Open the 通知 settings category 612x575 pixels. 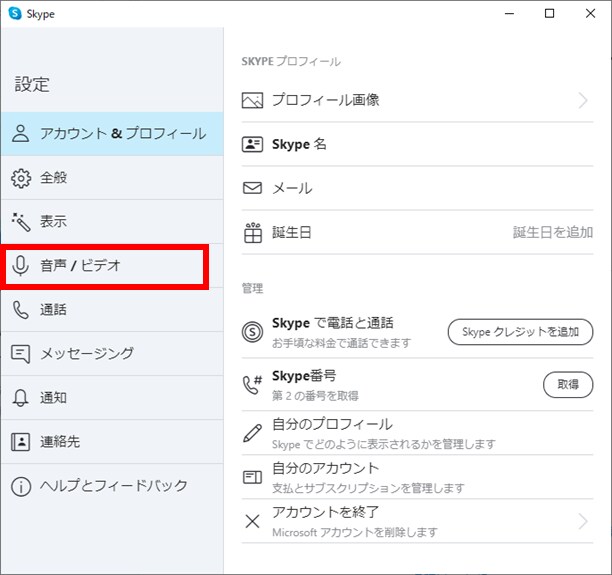point(112,398)
